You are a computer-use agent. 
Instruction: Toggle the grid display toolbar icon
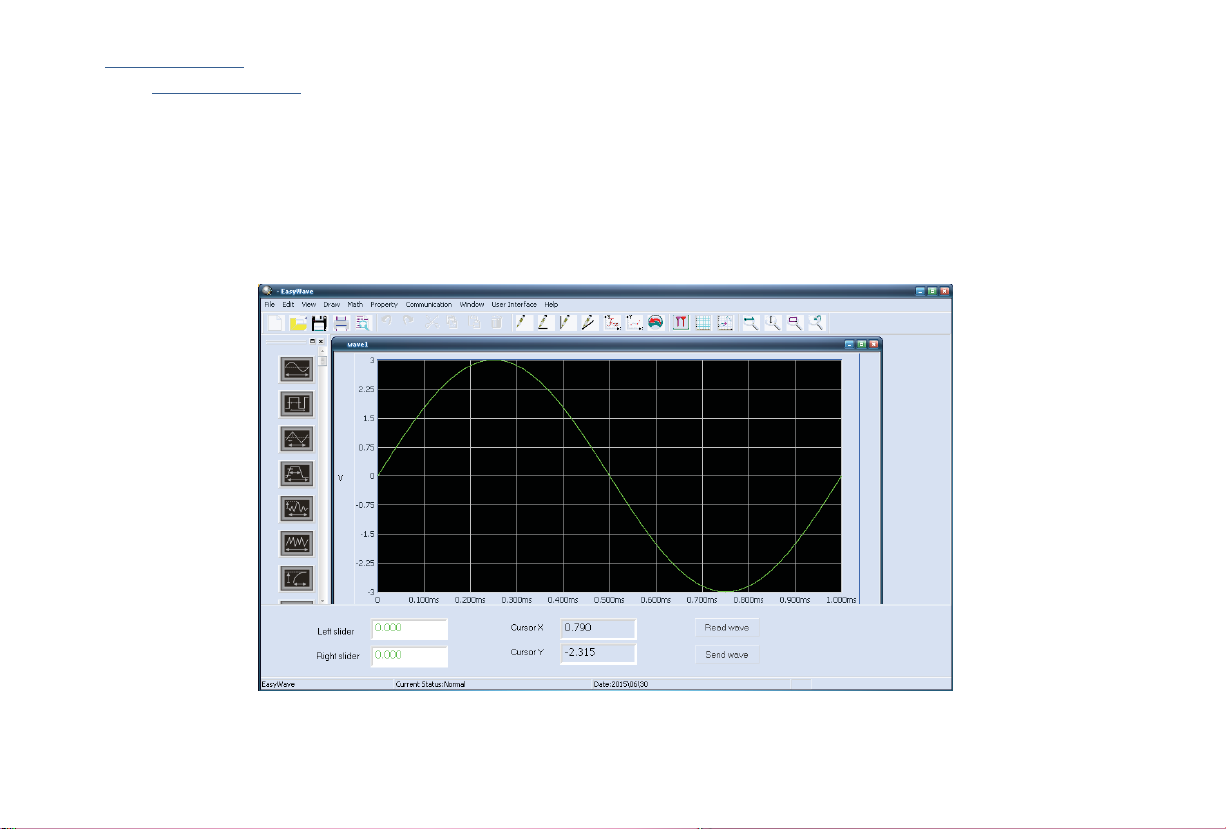(702, 322)
